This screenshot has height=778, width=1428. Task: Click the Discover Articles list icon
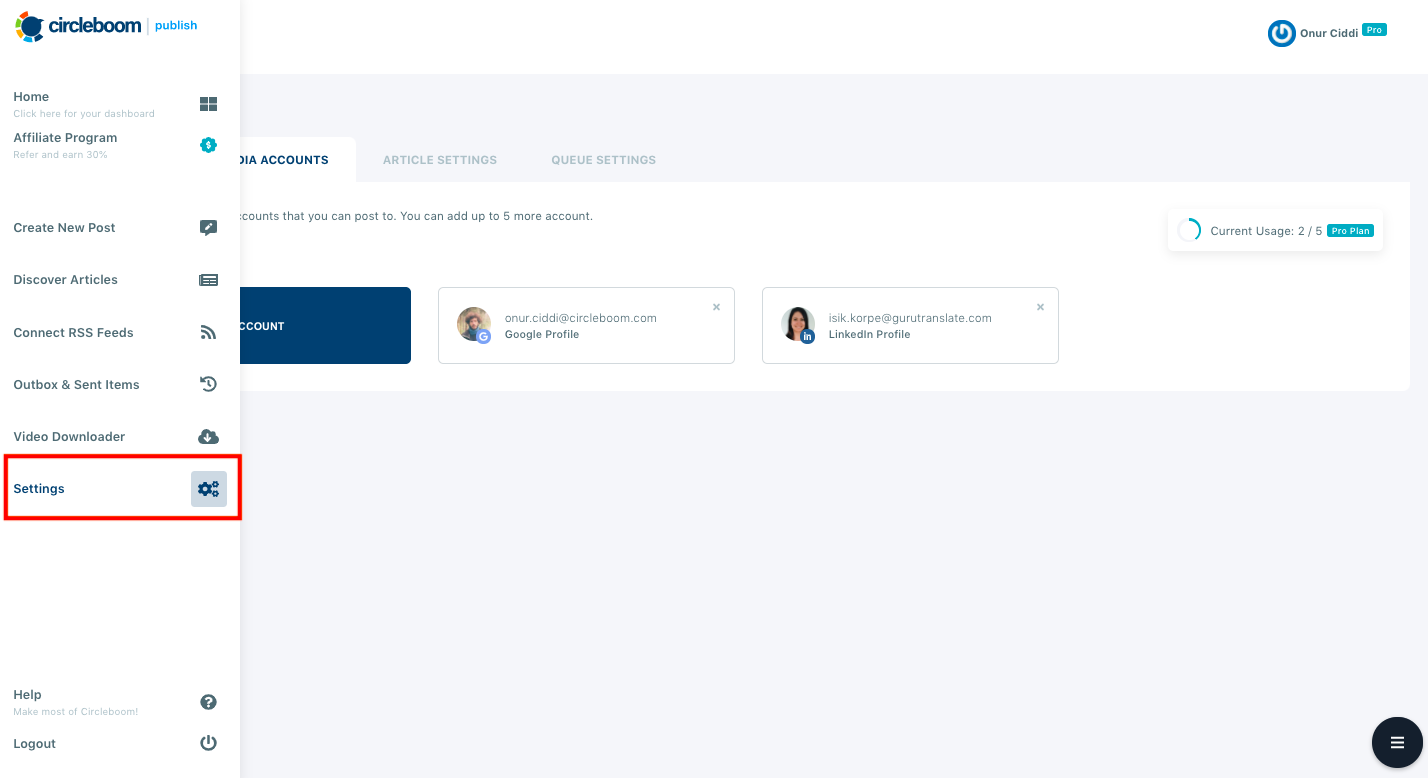[208, 280]
